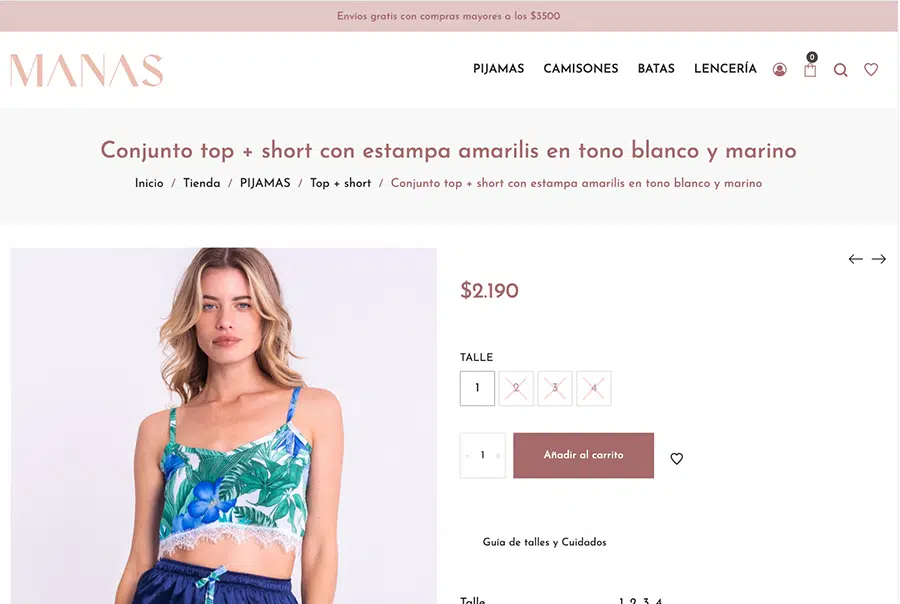Open the LENCERÍA menu
The width and height of the screenshot is (900, 604).
[725, 69]
